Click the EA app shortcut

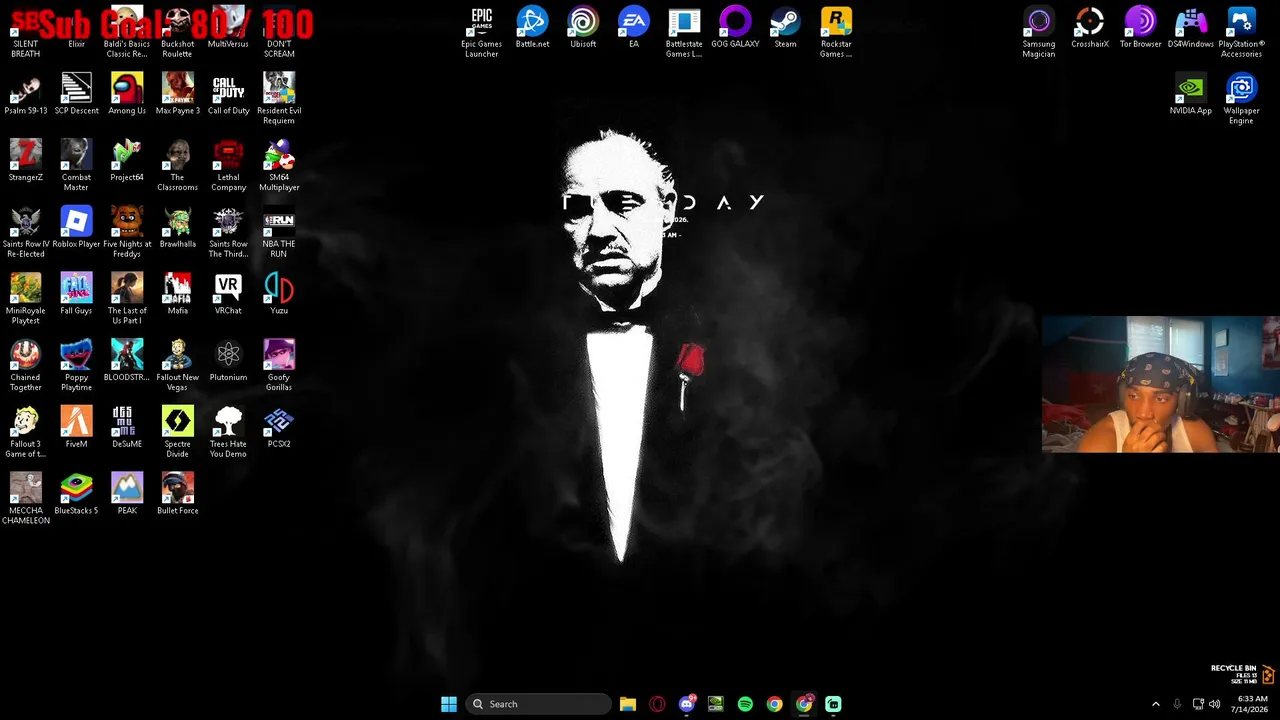tap(633, 28)
